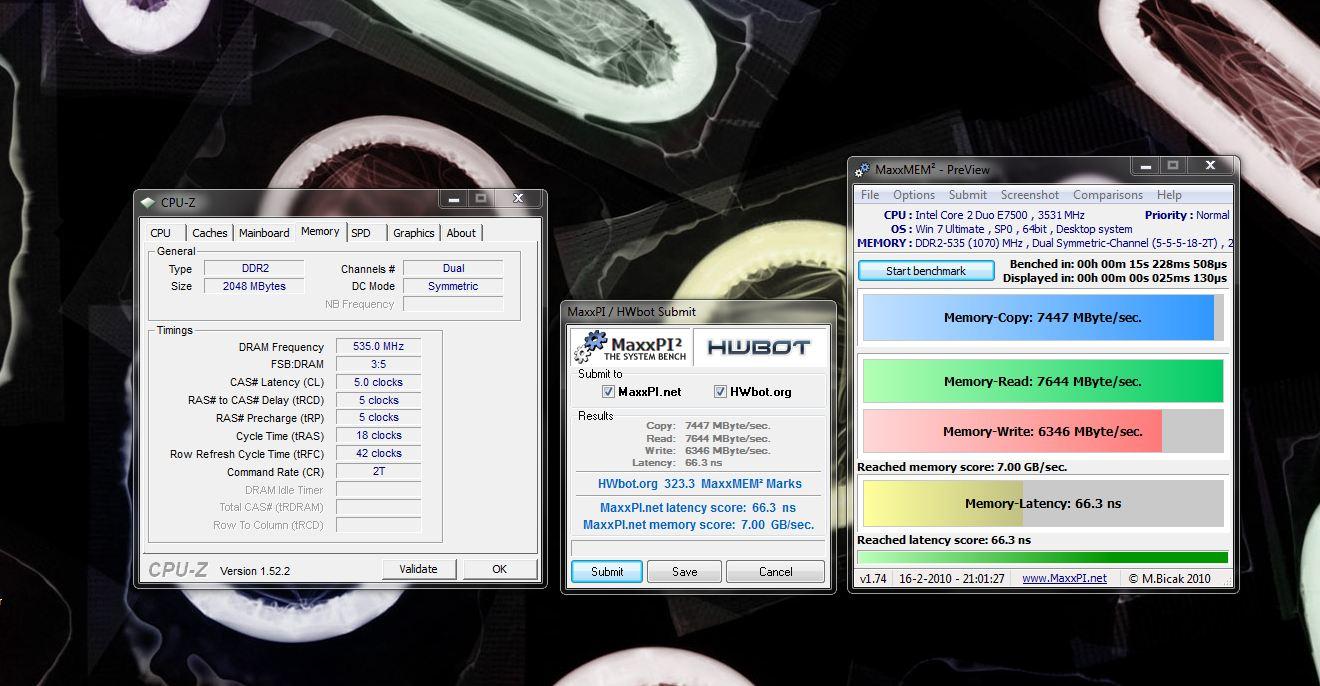The image size is (1320, 686).
Task: Open the CPU tab in CPU-Z
Action: [161, 233]
